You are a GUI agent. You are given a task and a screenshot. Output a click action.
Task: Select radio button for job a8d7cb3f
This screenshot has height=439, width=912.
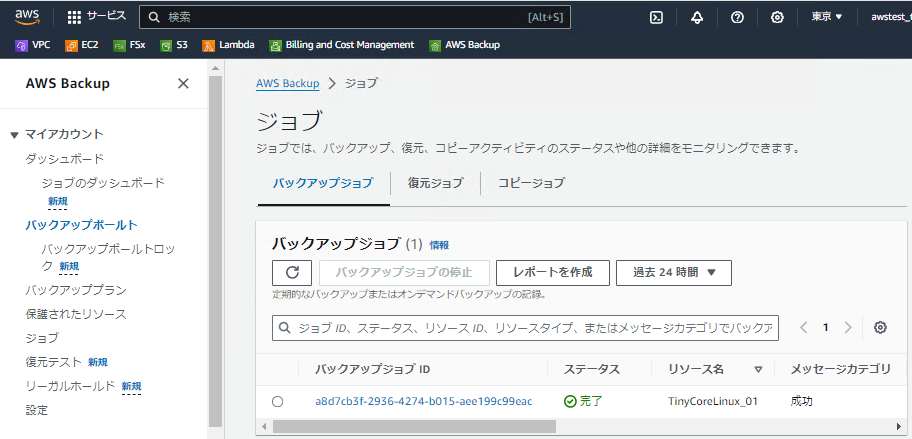pyautogui.click(x=277, y=402)
